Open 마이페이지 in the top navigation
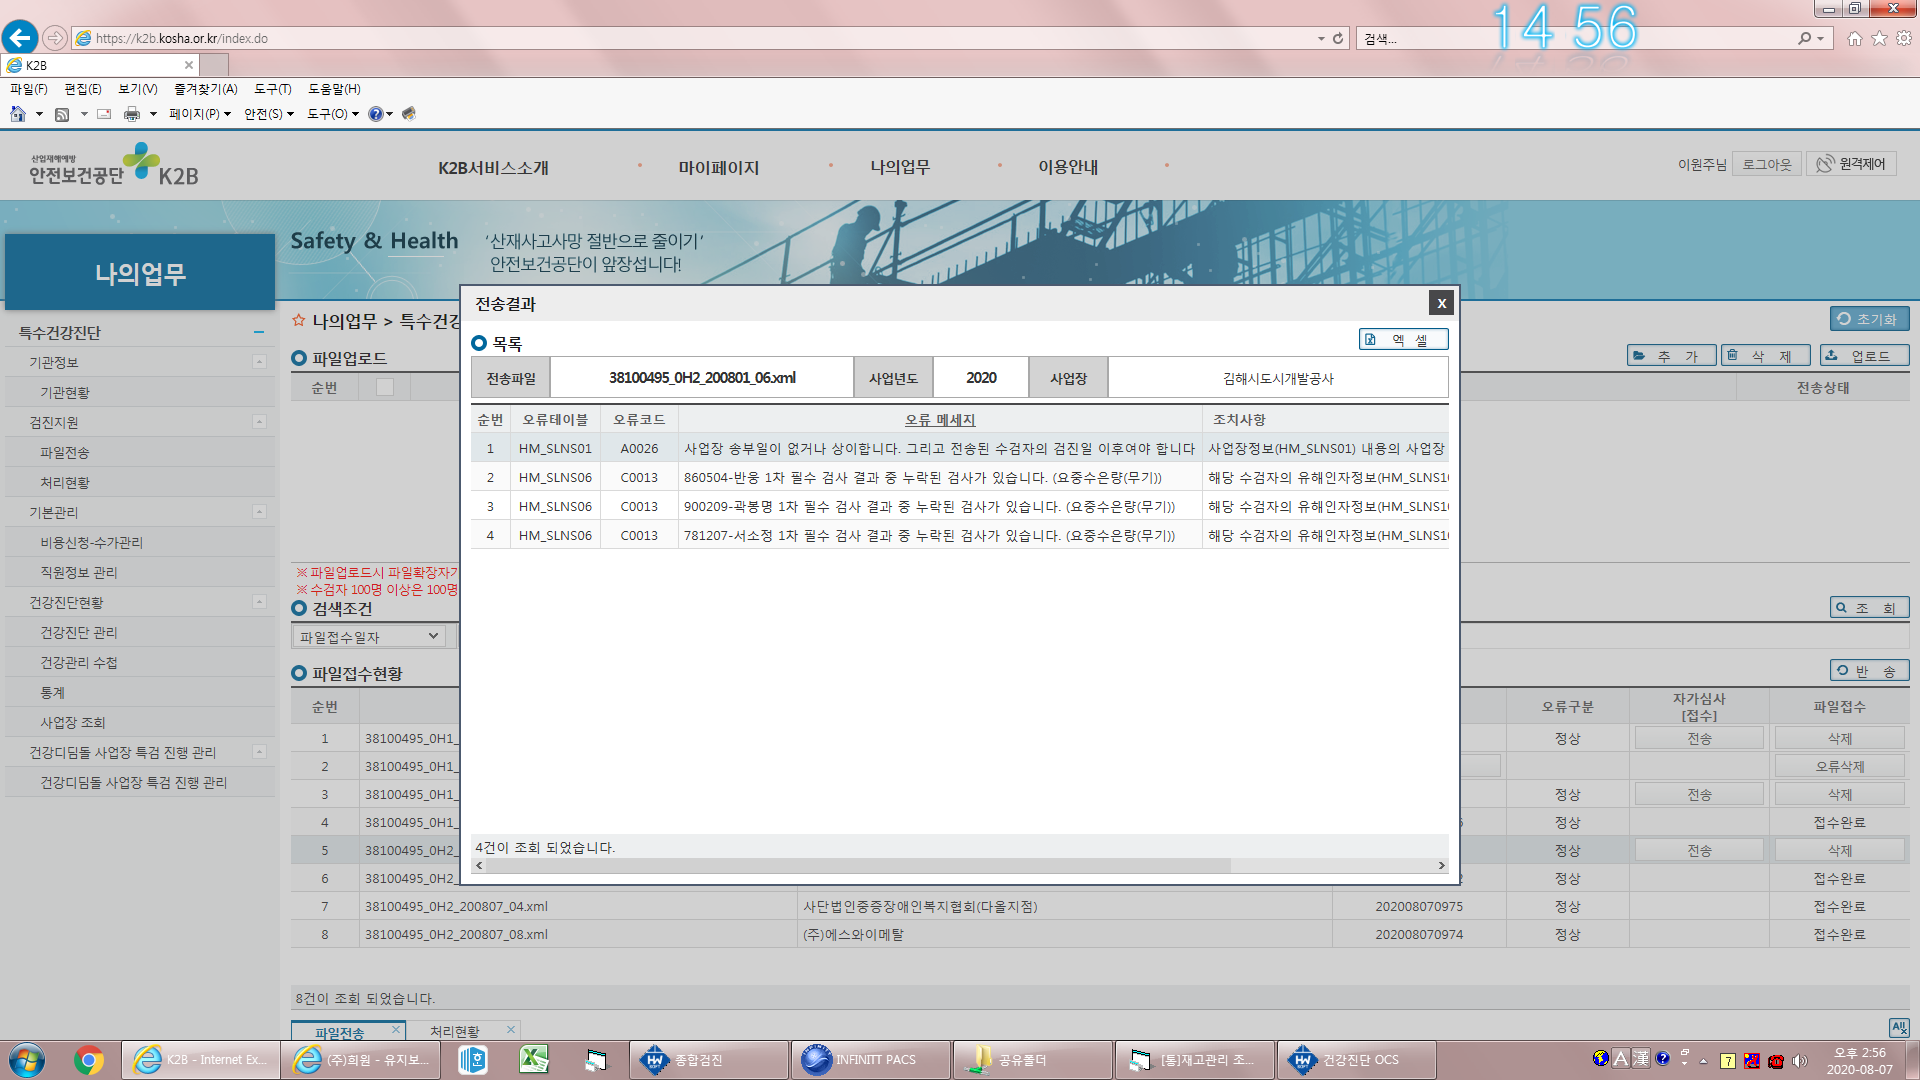 coord(719,167)
